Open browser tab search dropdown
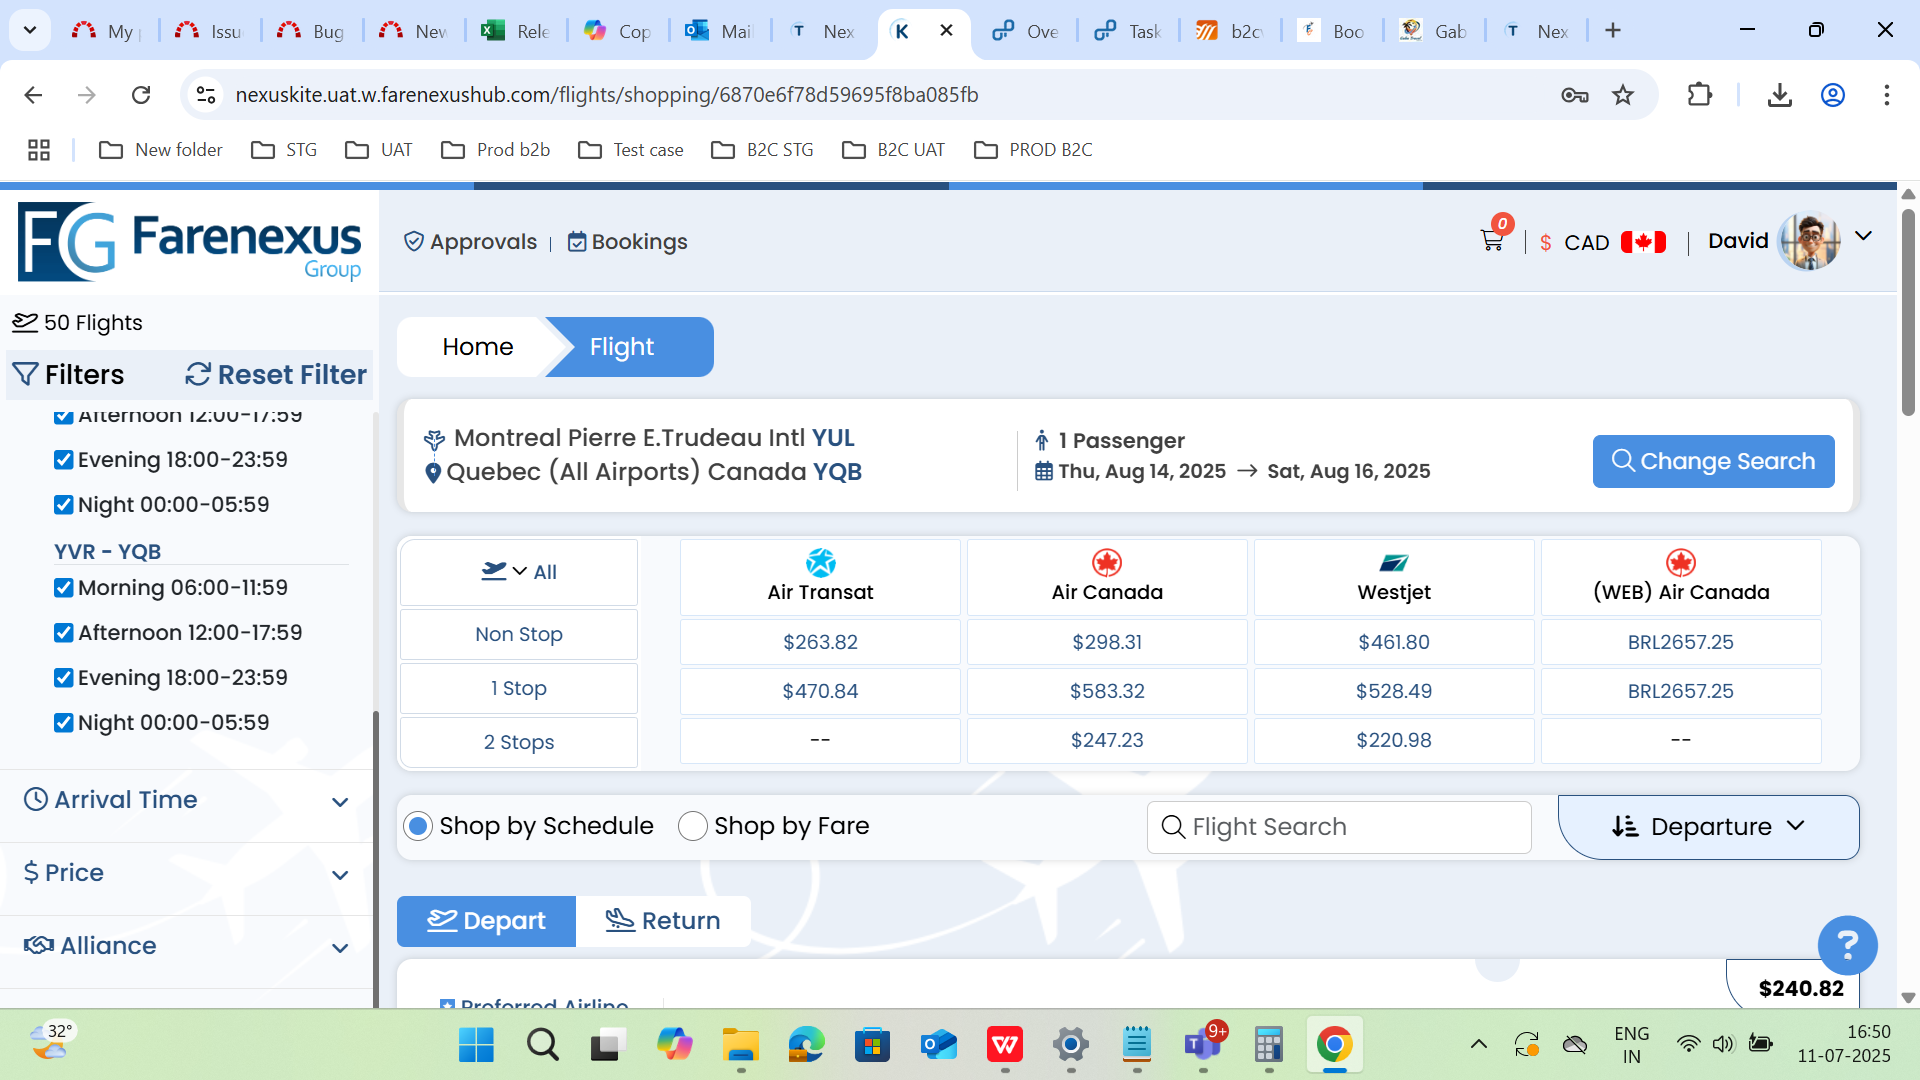 (30, 31)
